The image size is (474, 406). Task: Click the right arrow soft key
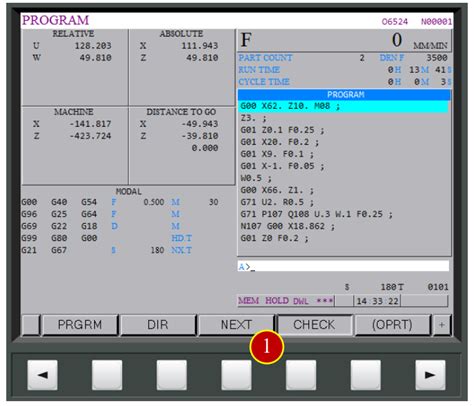pyautogui.click(x=430, y=375)
